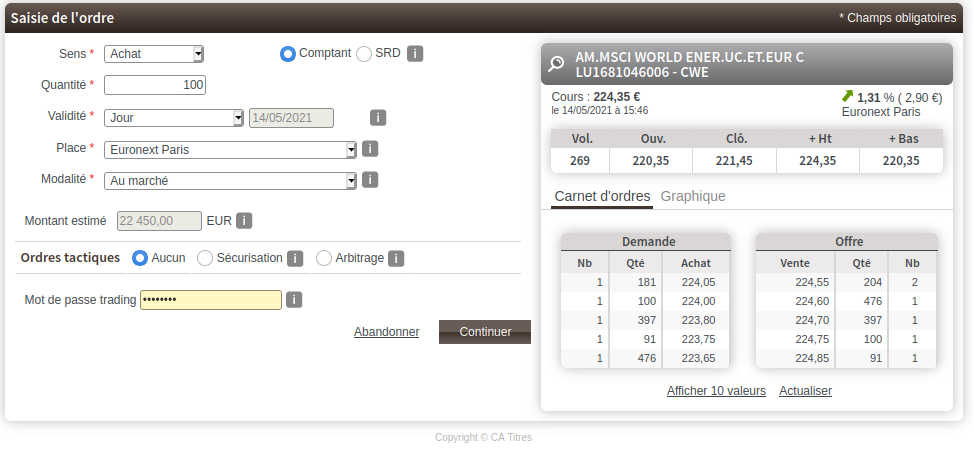Open info icon next to Montant estimé EUR
Viewport: 974px width, 456px height.
(244, 221)
